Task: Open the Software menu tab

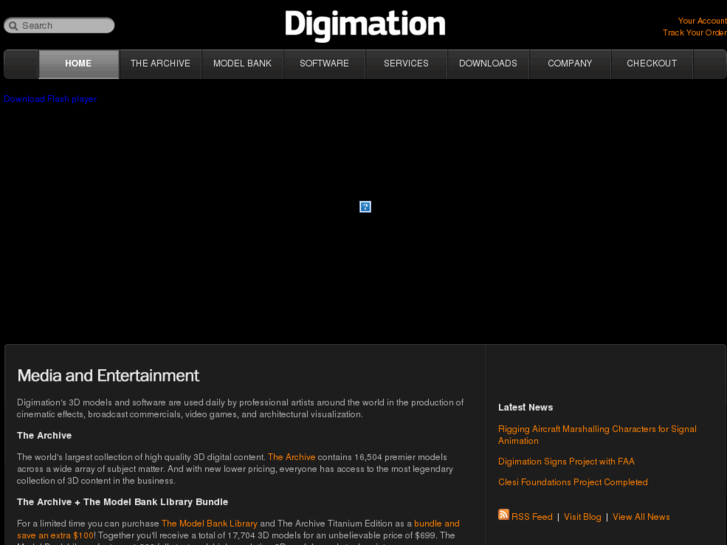Action: pyautogui.click(x=324, y=64)
